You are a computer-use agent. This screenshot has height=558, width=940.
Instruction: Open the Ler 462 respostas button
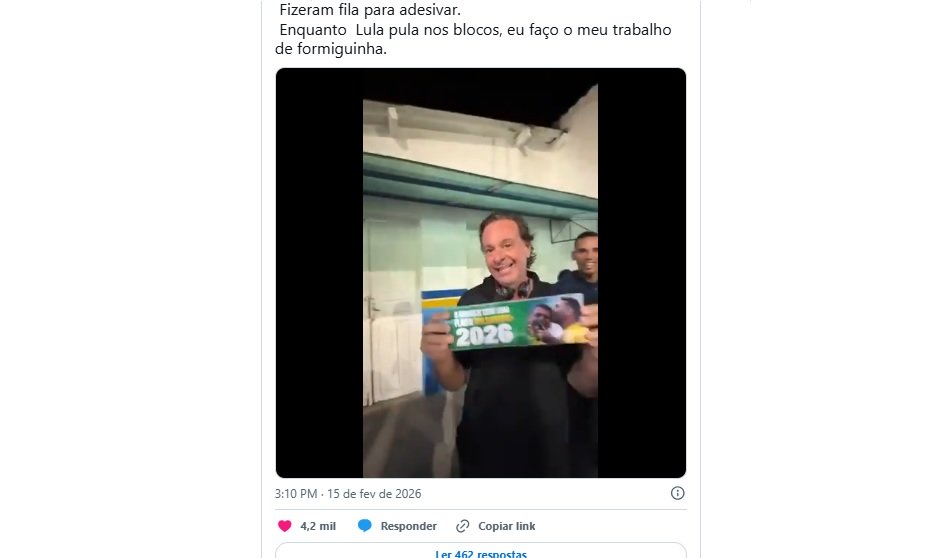click(481, 551)
